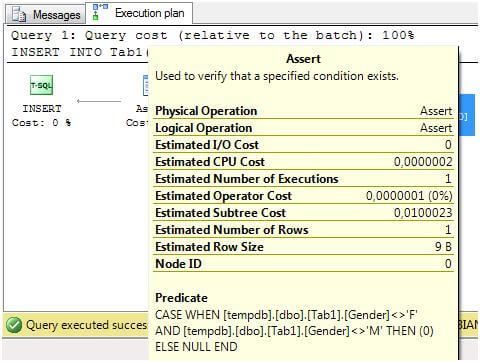
Task: Click the 'Physical Operation' row label
Action: [206, 111]
